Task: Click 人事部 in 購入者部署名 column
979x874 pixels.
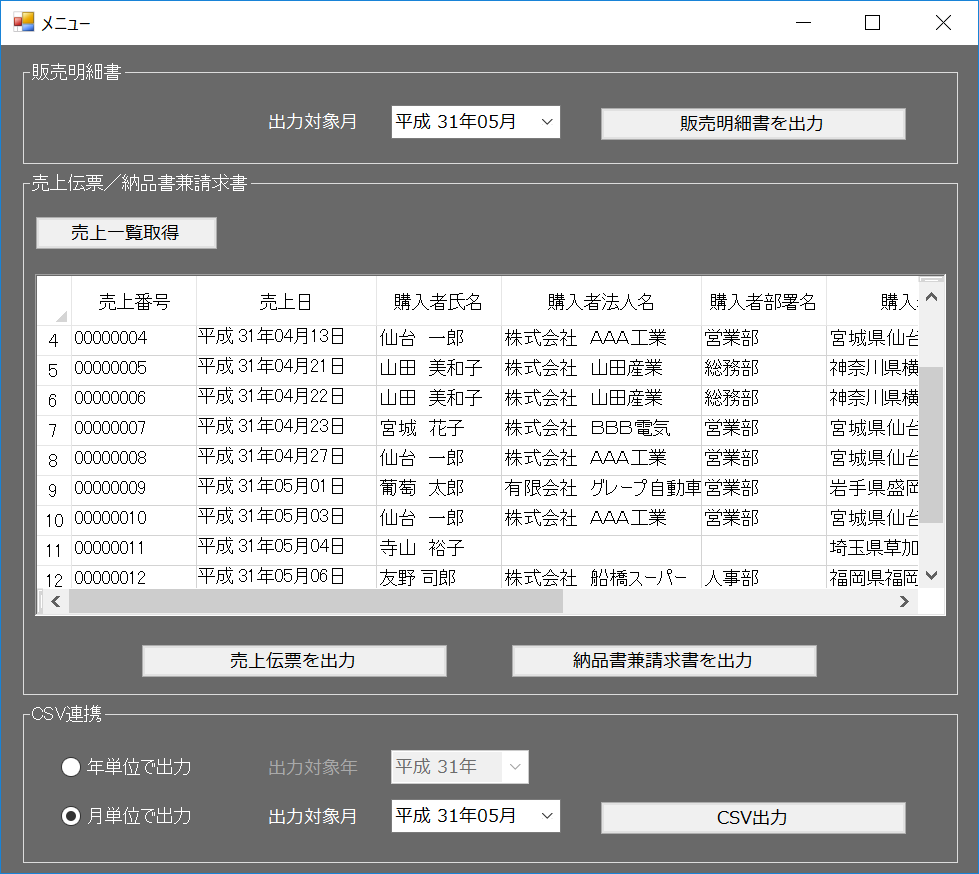Action: [x=763, y=577]
